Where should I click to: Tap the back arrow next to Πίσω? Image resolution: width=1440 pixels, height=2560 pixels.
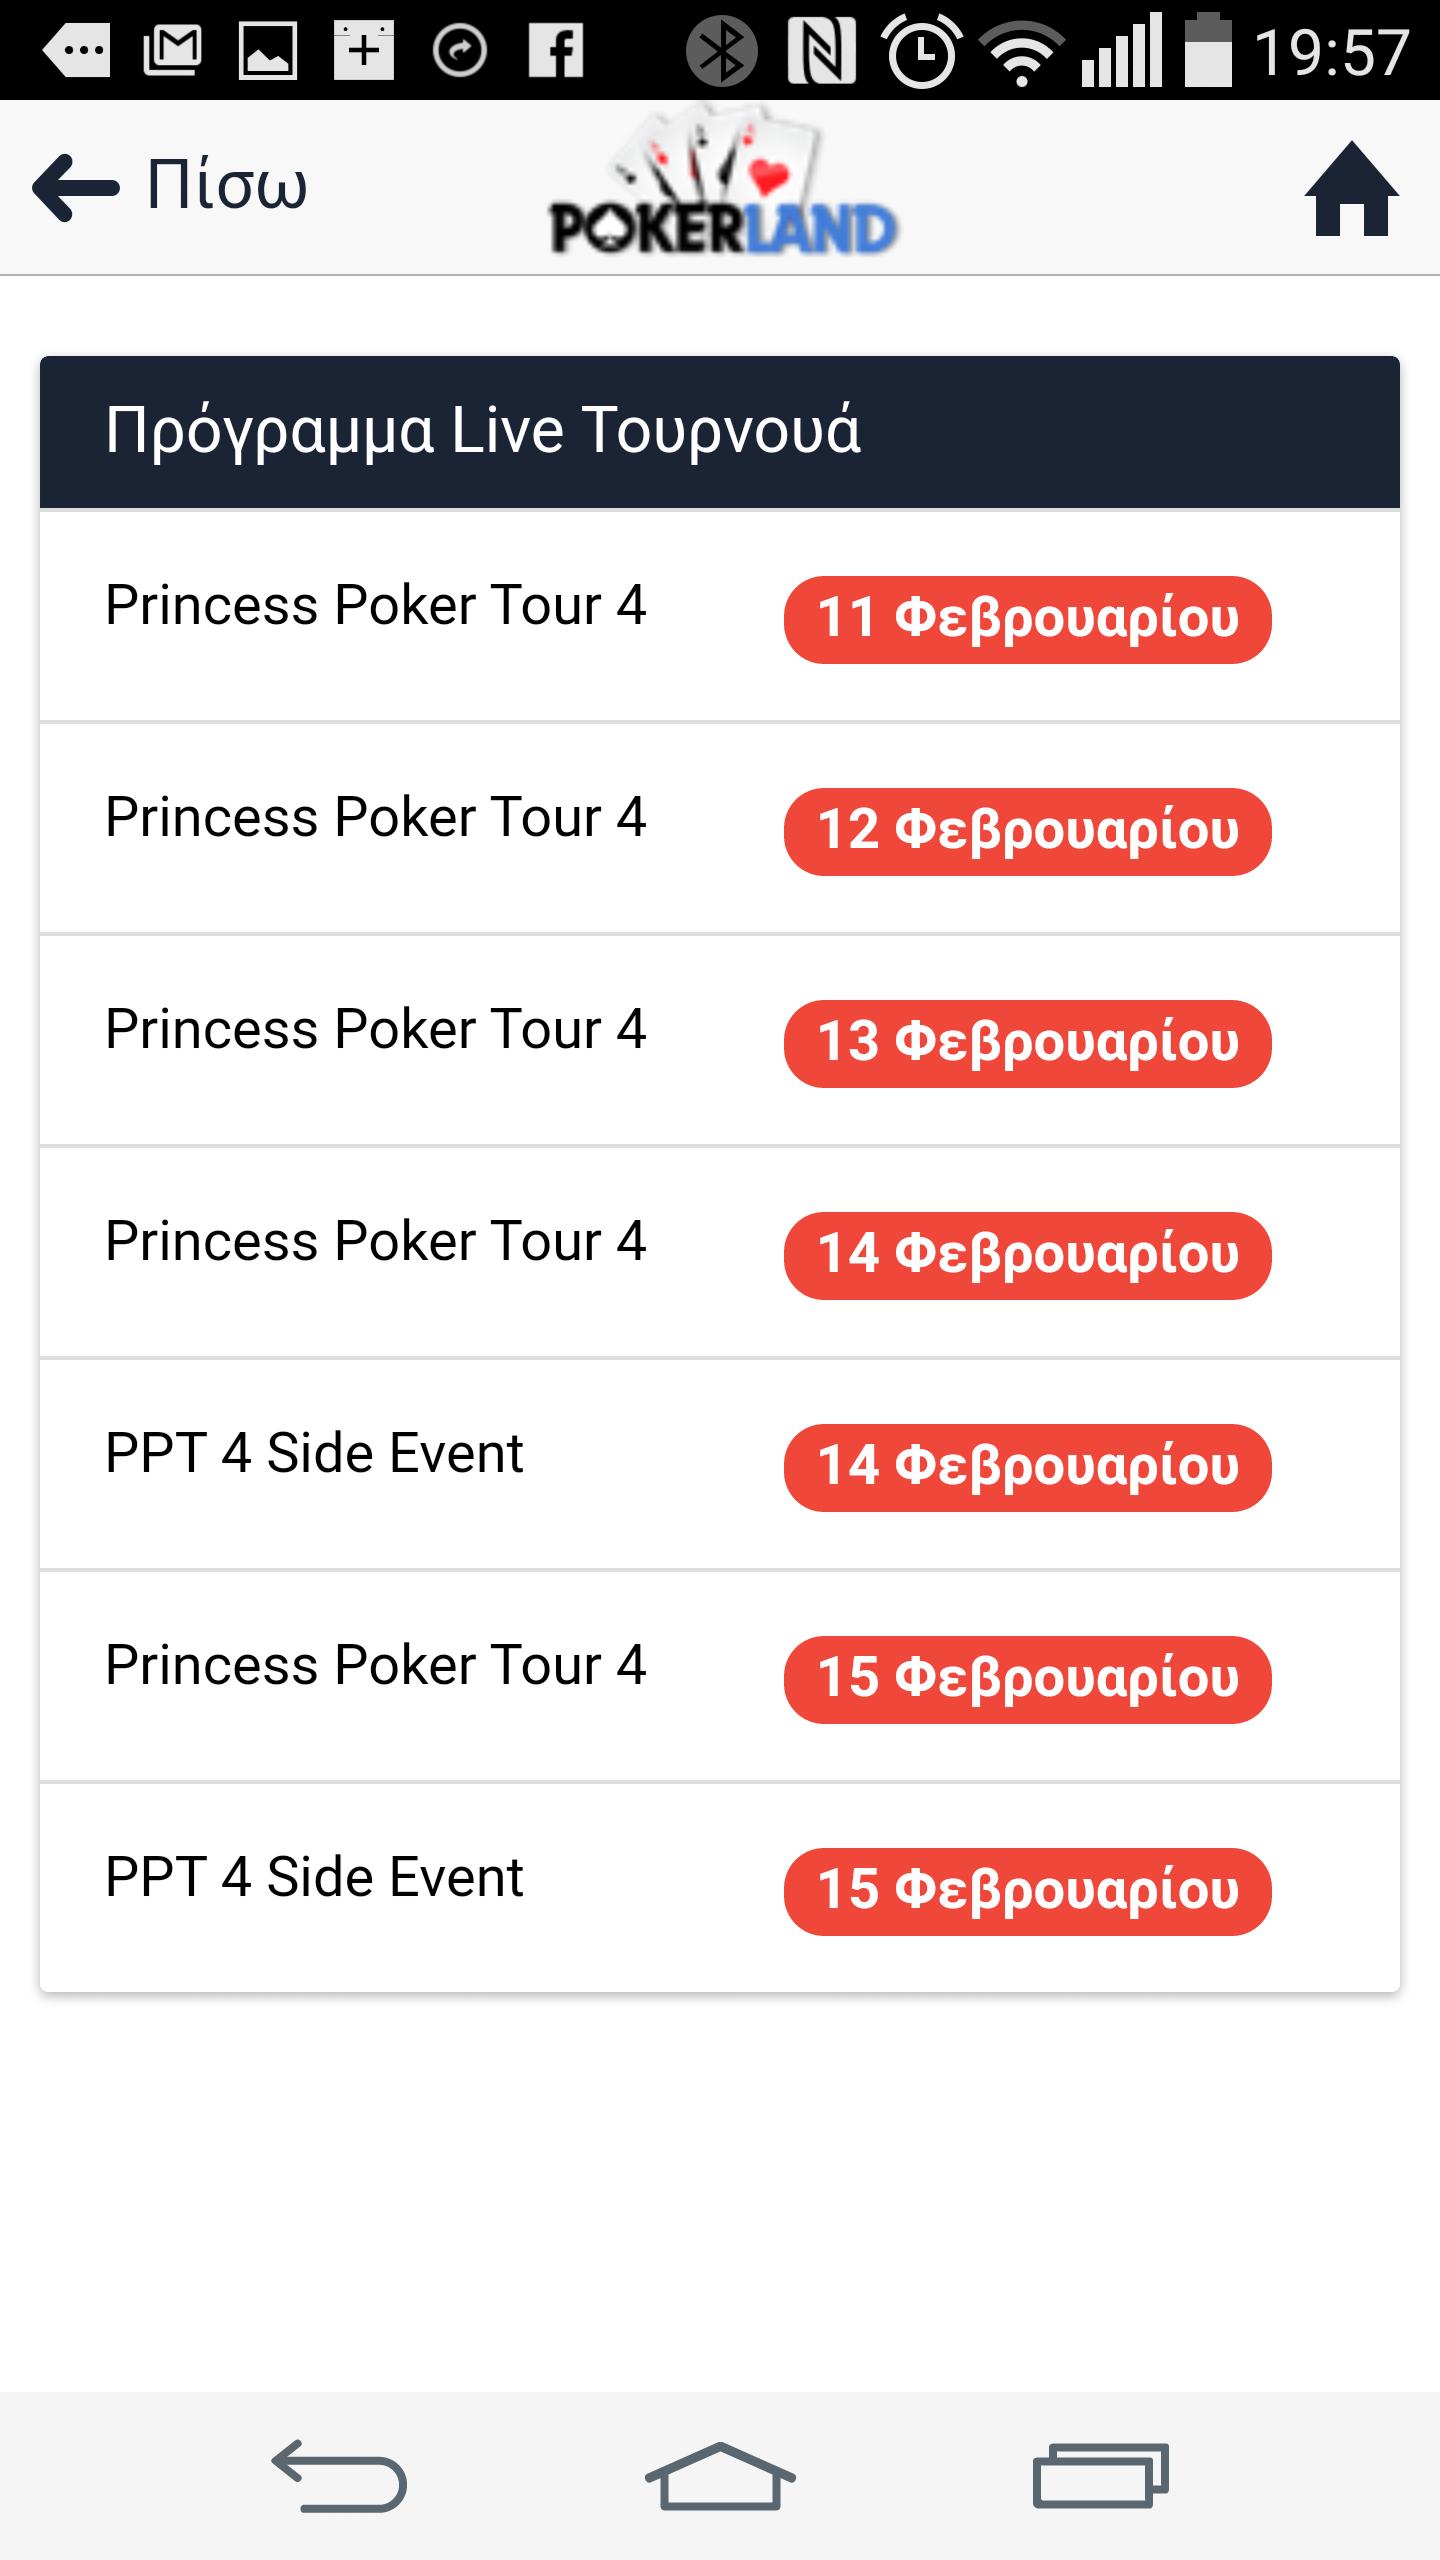tap(76, 187)
